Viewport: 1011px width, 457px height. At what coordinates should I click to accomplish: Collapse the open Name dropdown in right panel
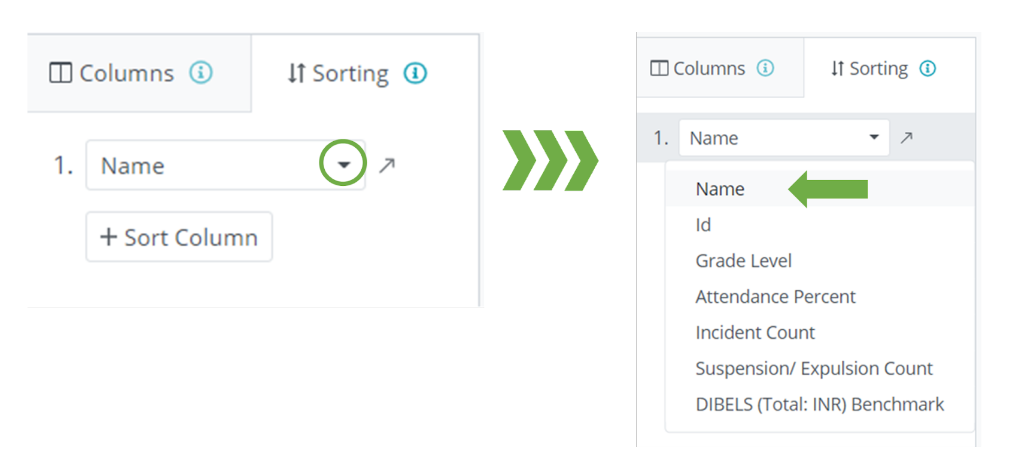874,137
